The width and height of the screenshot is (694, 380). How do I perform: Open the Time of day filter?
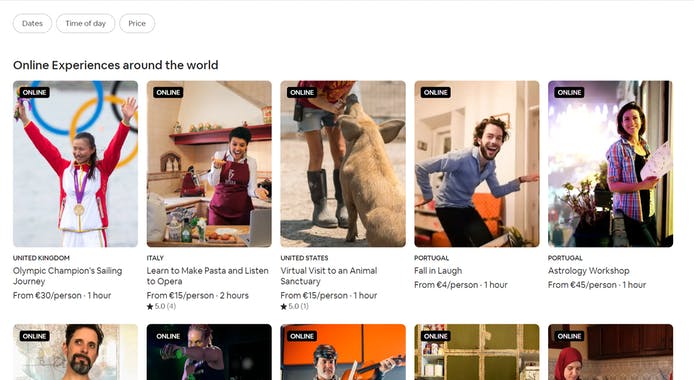click(x=85, y=23)
